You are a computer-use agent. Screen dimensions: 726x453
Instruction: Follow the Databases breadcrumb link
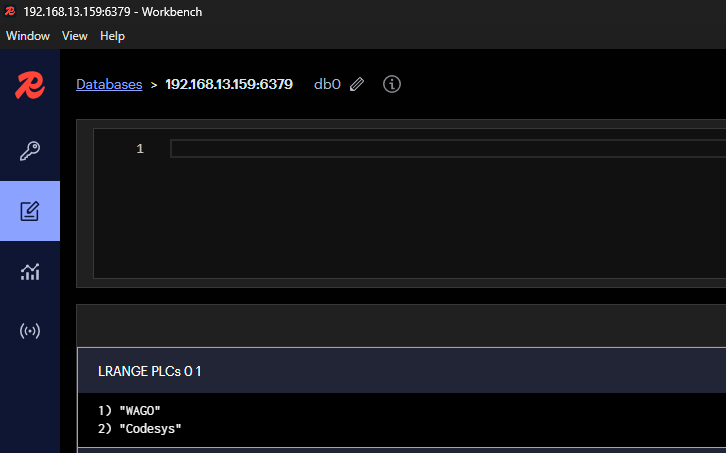tap(109, 84)
